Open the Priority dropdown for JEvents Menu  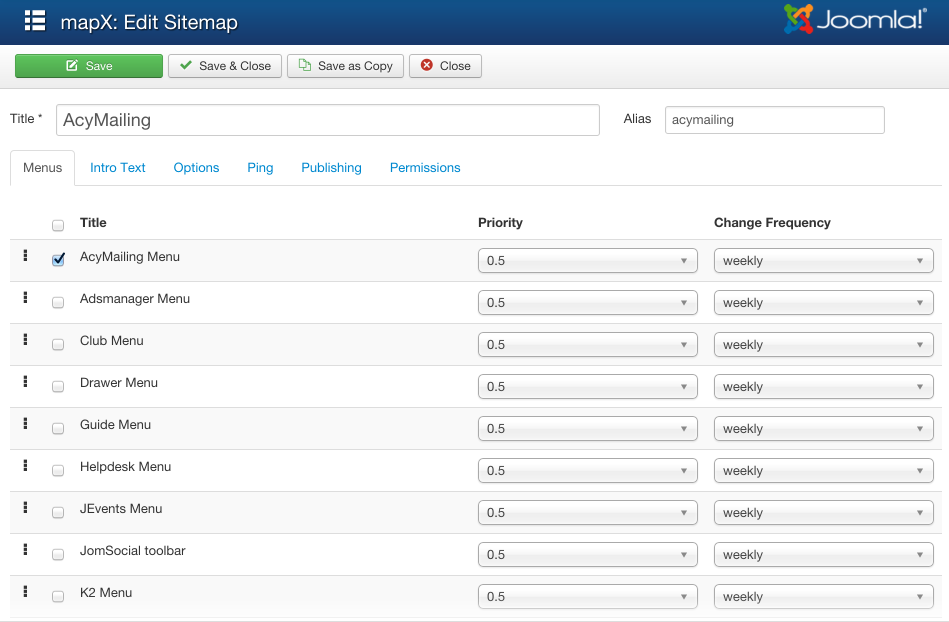(x=588, y=512)
